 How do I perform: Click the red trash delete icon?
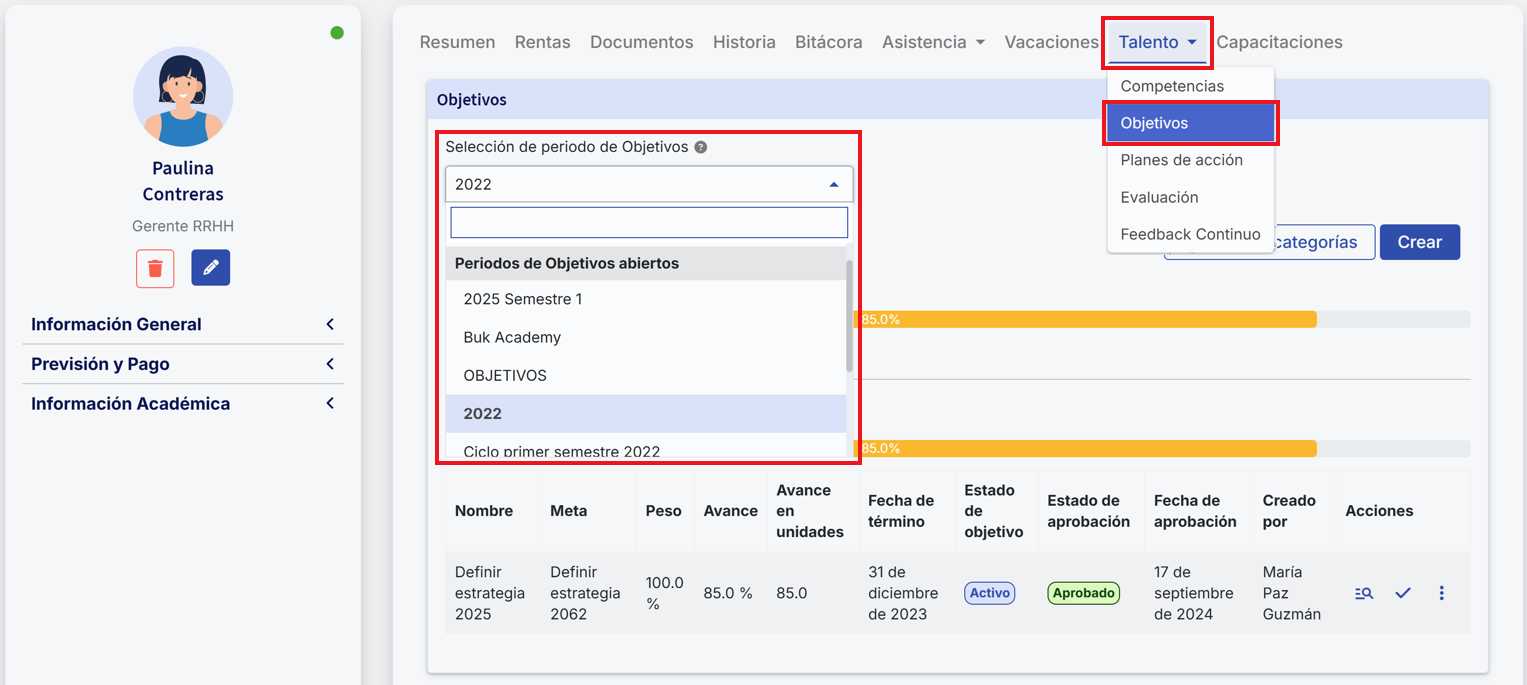coord(155,268)
